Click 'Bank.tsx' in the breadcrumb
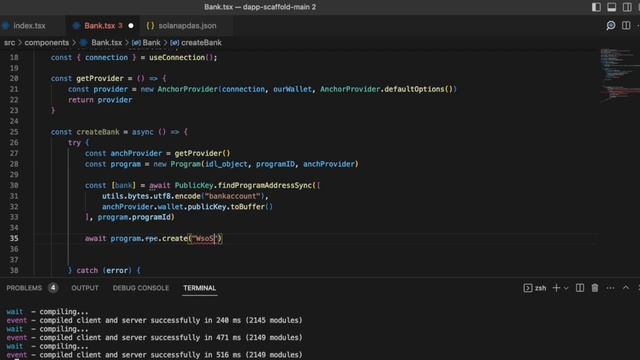The height and width of the screenshot is (360, 640). pyautogui.click(x=107, y=42)
